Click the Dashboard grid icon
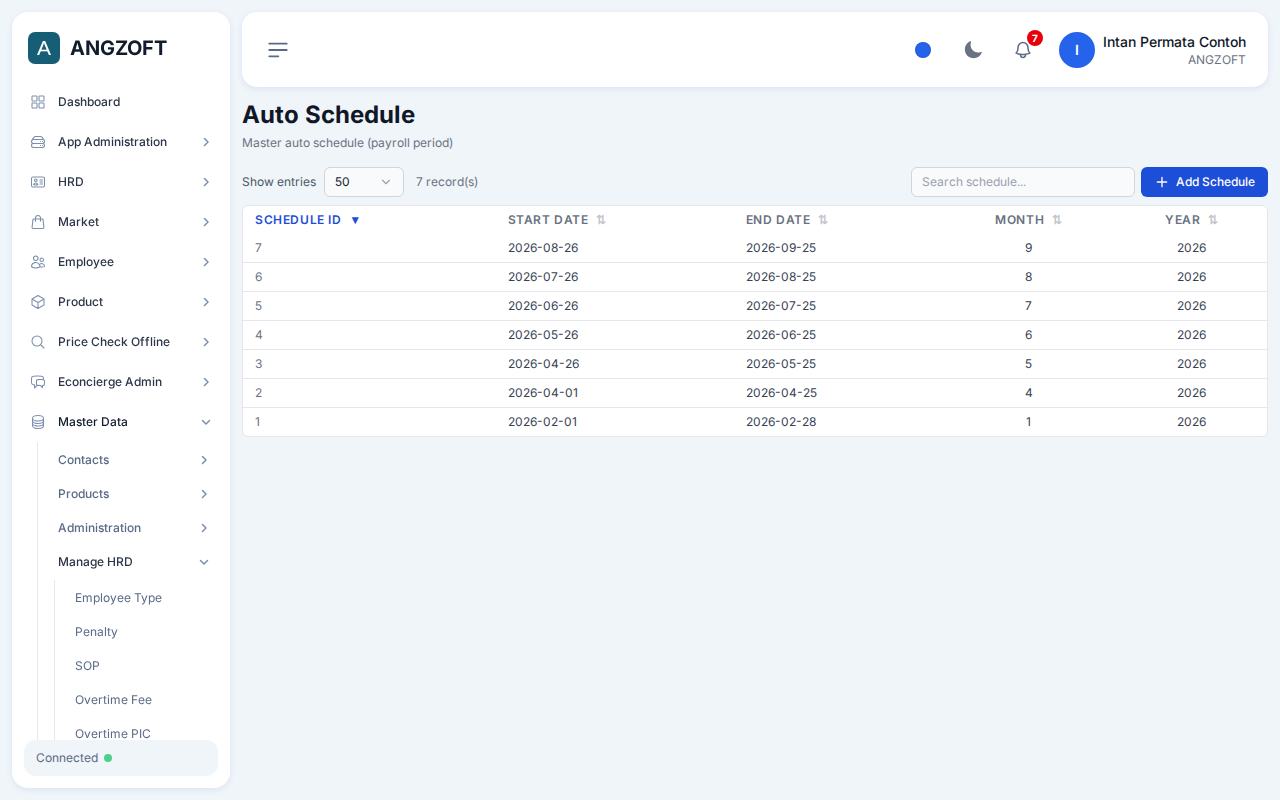This screenshot has height=800, width=1280. click(38, 102)
